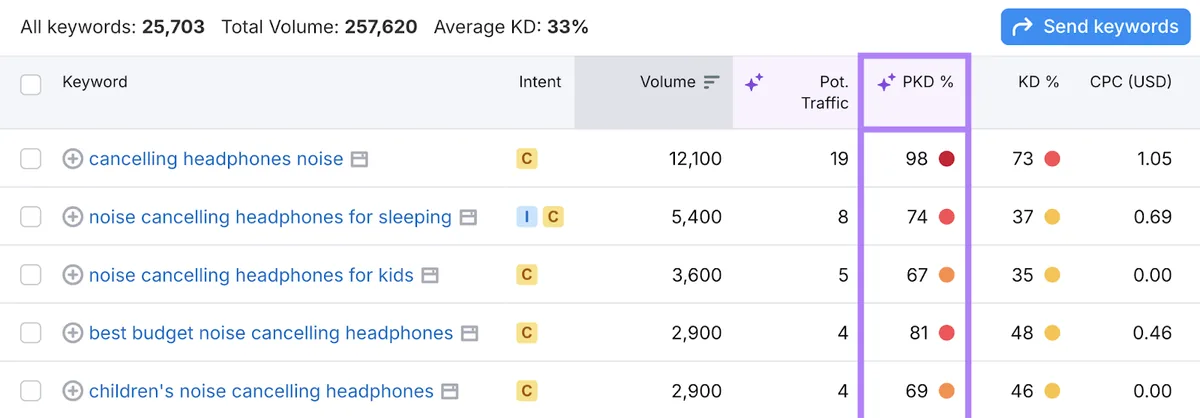Click Average KD 33% value
Screen dimensions: 1200x418
click(x=568, y=27)
